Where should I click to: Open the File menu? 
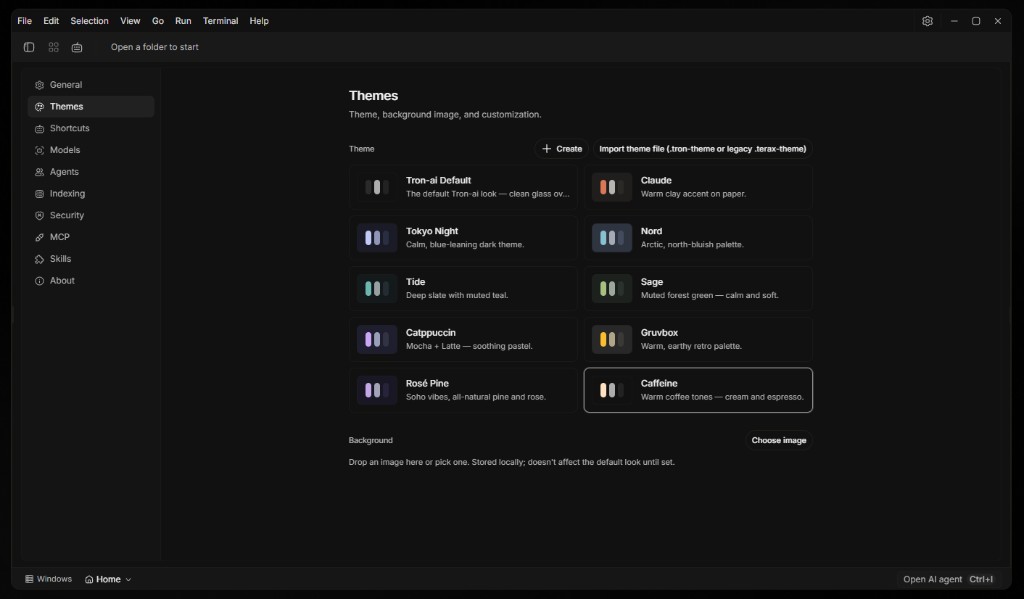[24, 21]
